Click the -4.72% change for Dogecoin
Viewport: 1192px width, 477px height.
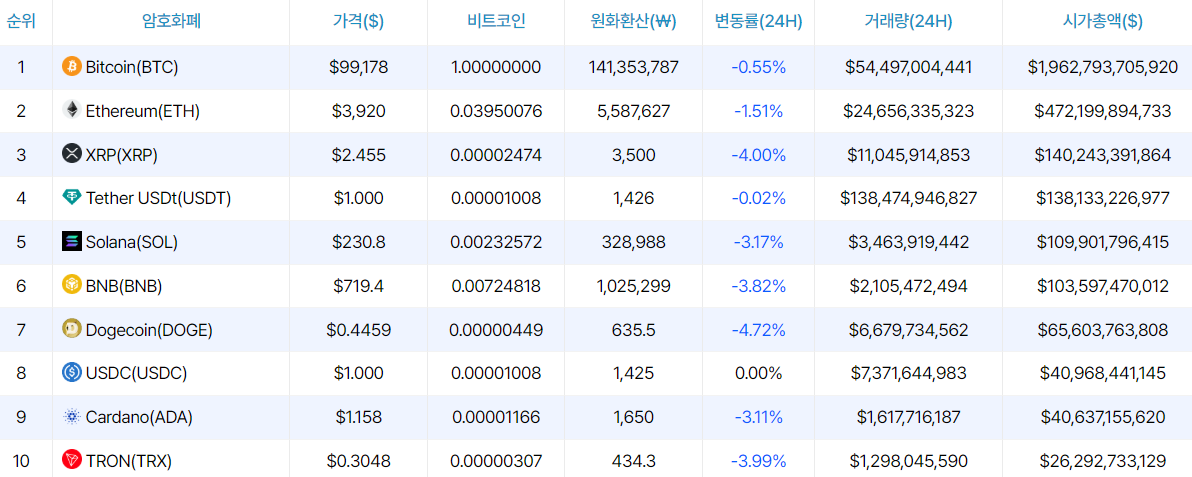(759, 330)
